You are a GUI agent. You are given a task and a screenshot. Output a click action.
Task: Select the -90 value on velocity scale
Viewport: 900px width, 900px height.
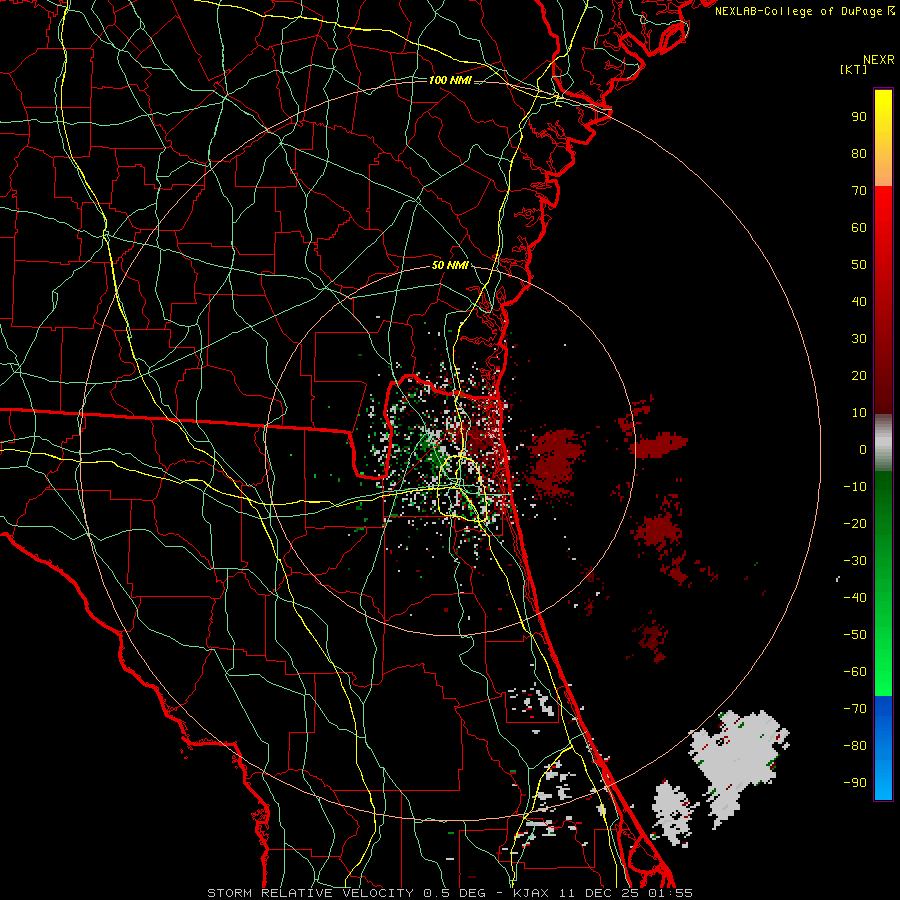[x=855, y=783]
